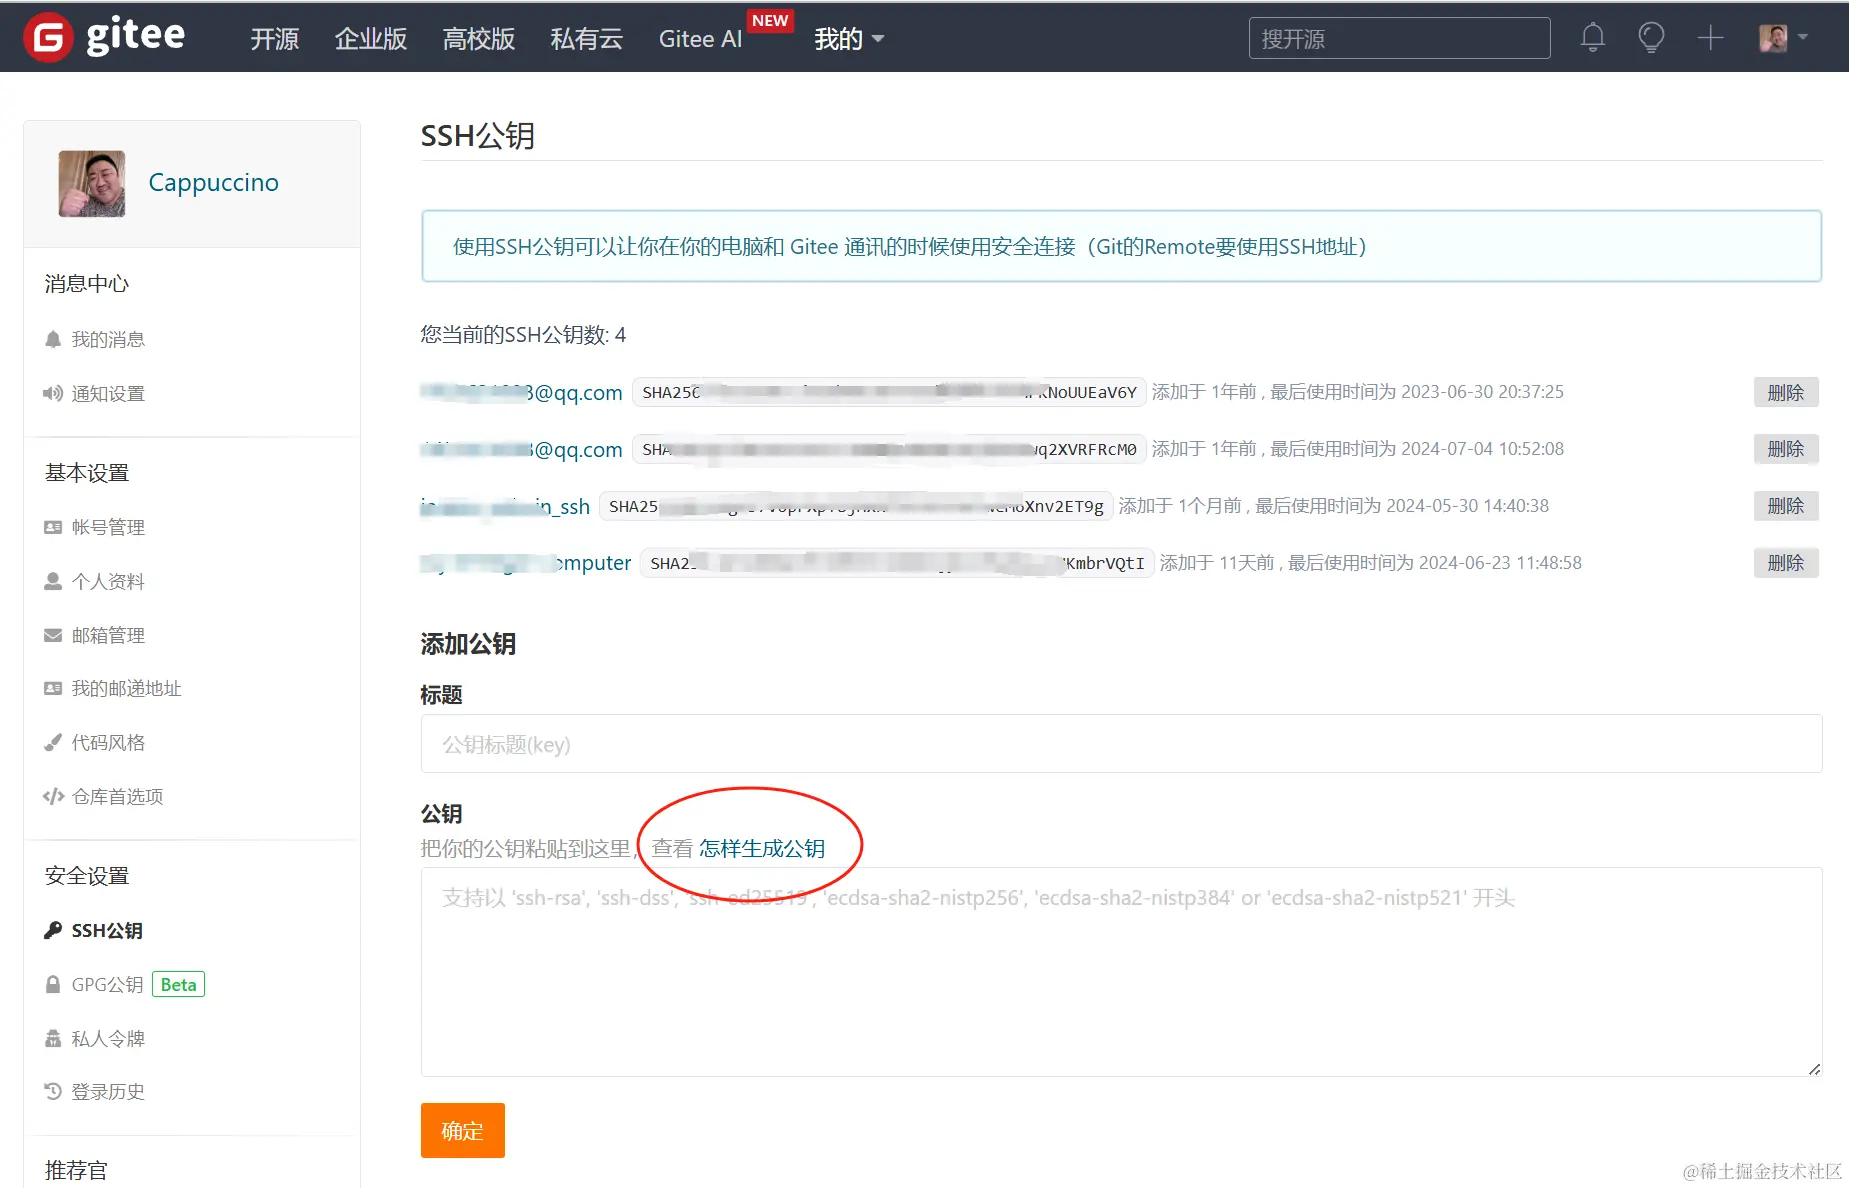Open GPG公钥 settings
The height and width of the screenshot is (1188, 1849).
pyautogui.click(x=107, y=984)
